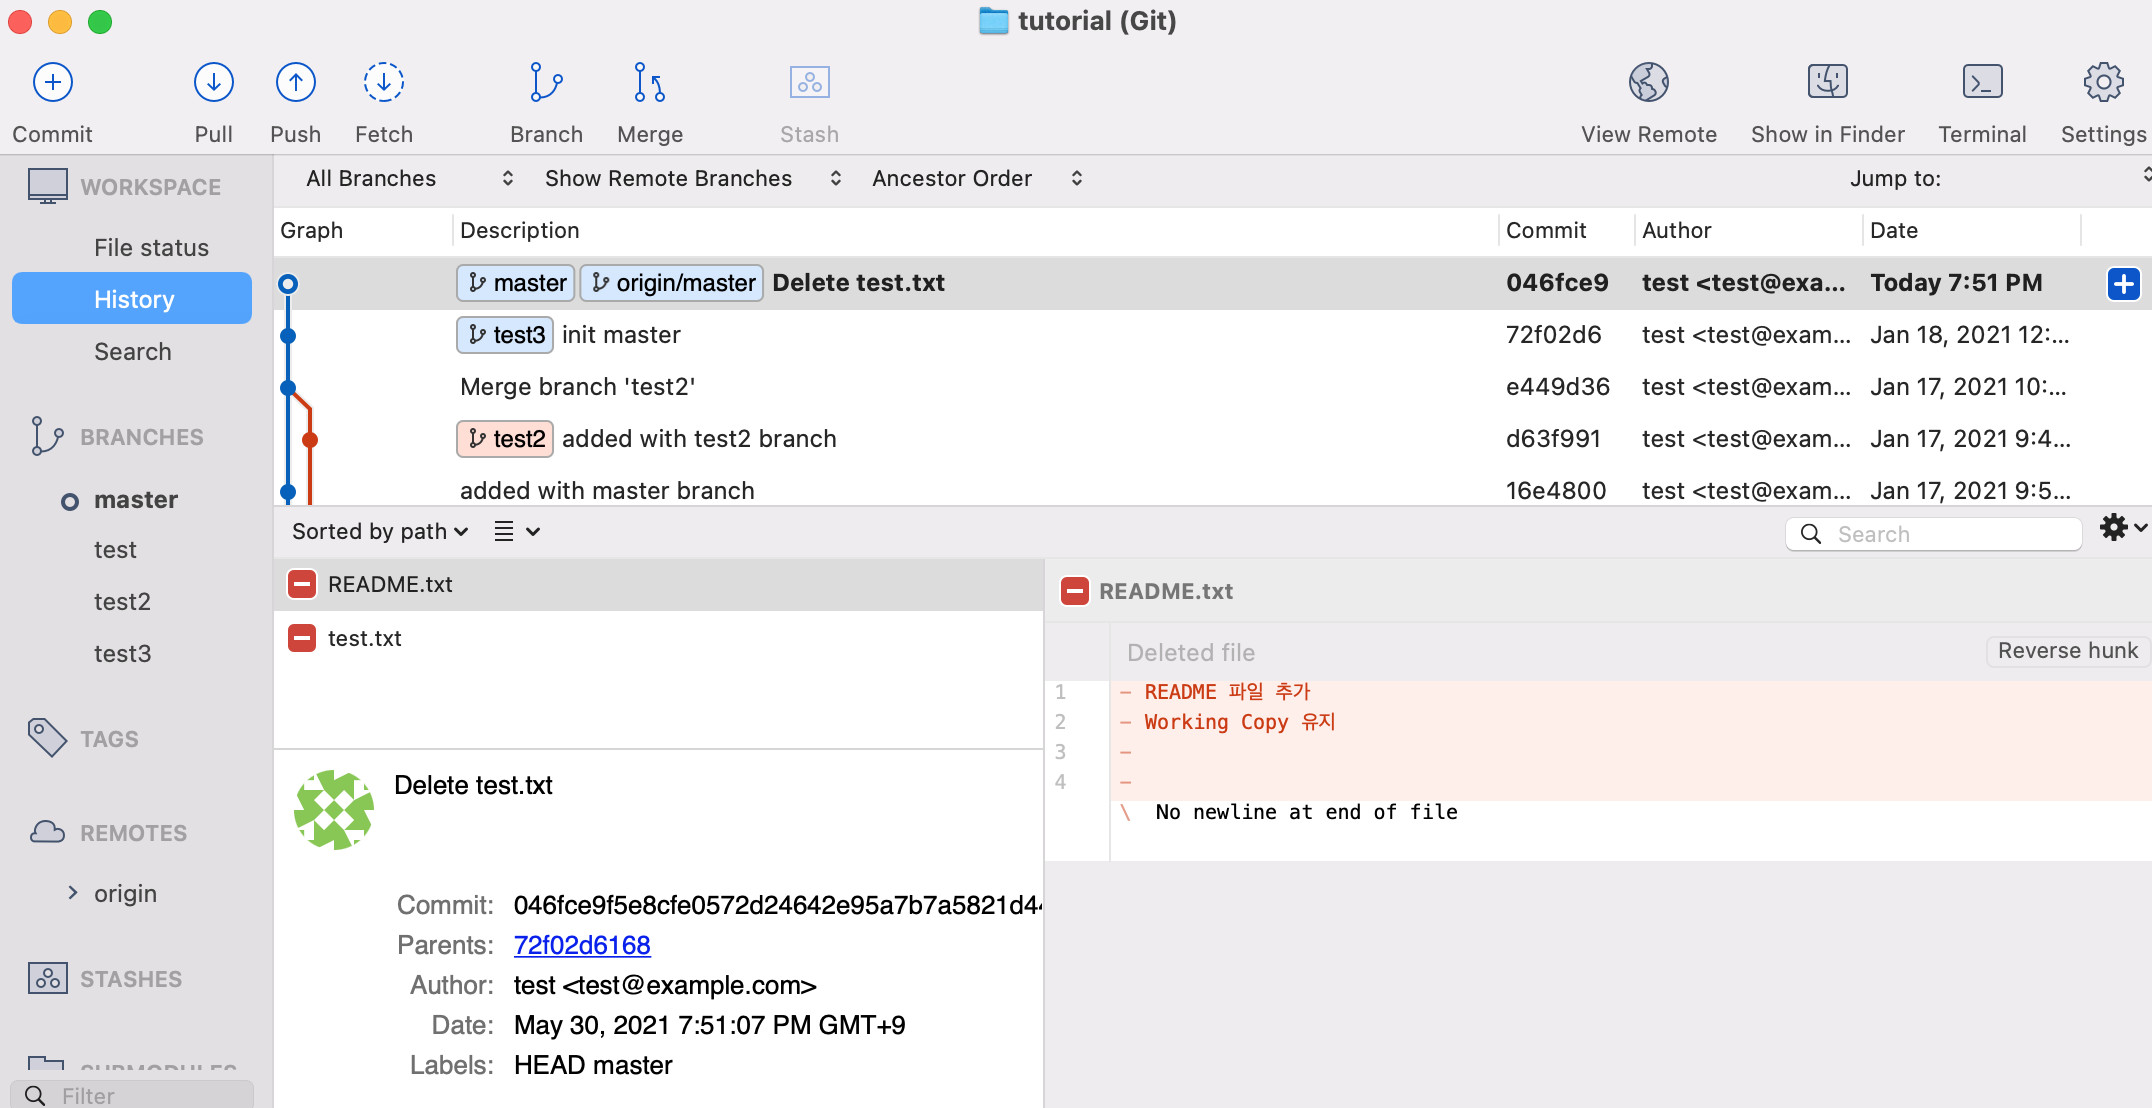2152x1108 pixels.
Task: Click the View Remote globe icon
Action: (1648, 83)
